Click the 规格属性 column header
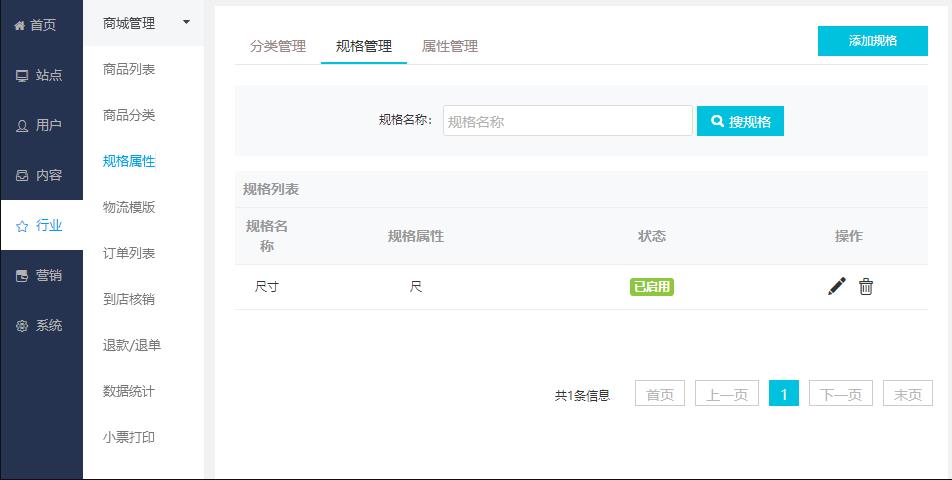The width and height of the screenshot is (952, 480). coord(416,236)
